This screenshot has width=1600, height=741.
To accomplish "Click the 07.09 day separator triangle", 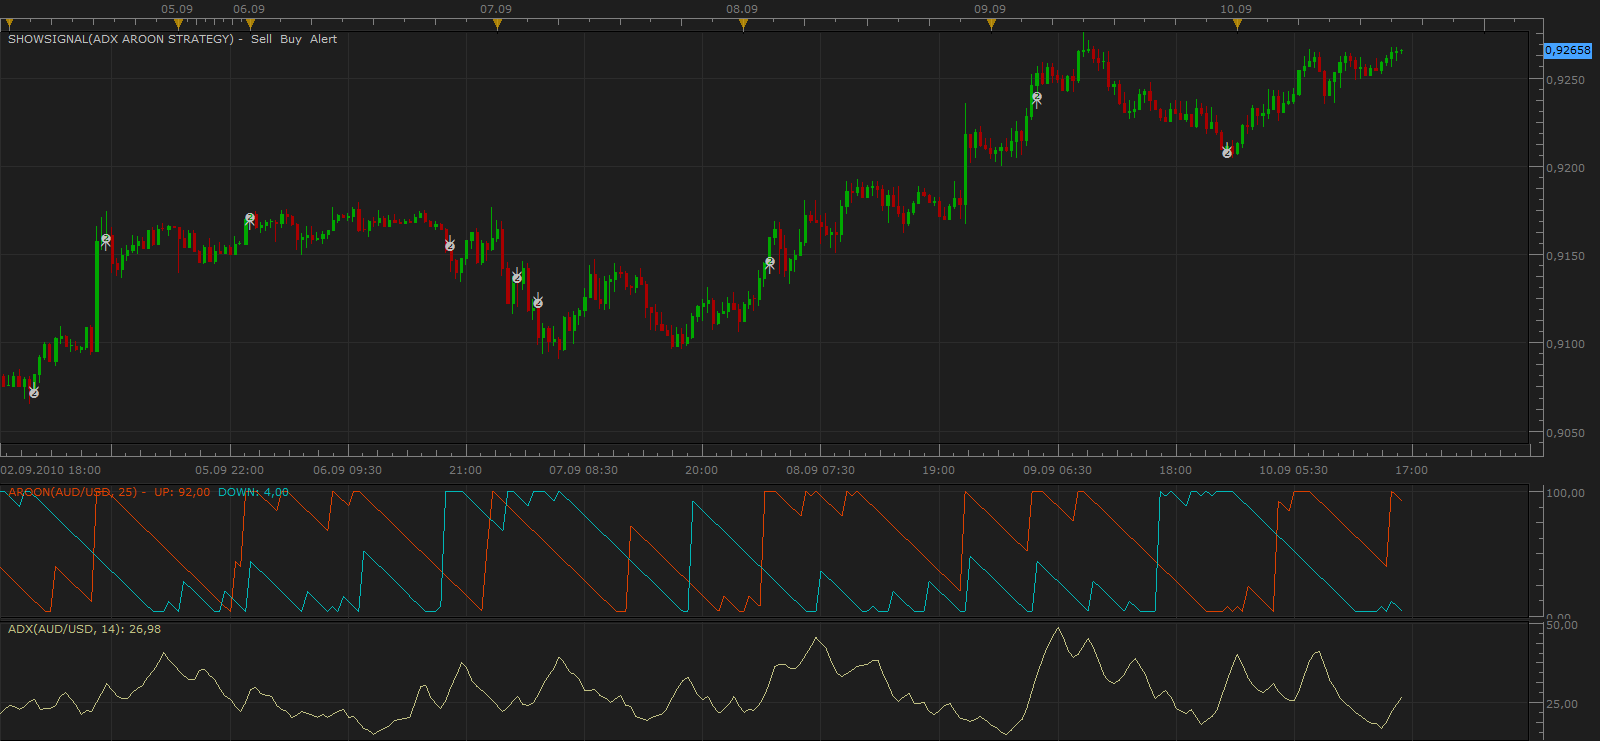I will [x=497, y=24].
